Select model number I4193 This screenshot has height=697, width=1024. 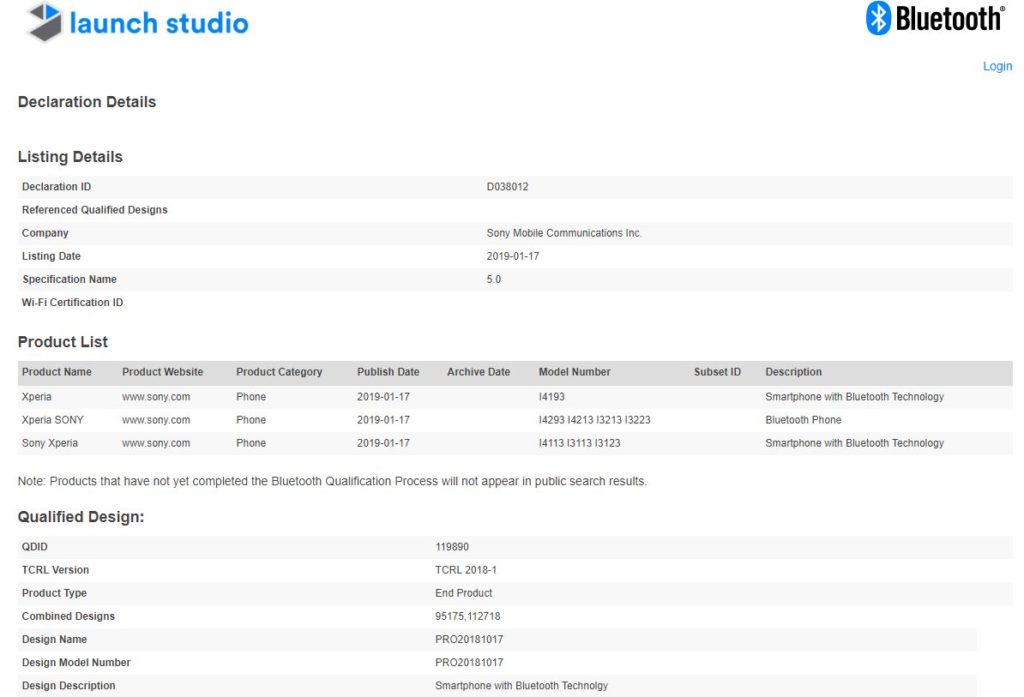click(x=552, y=397)
